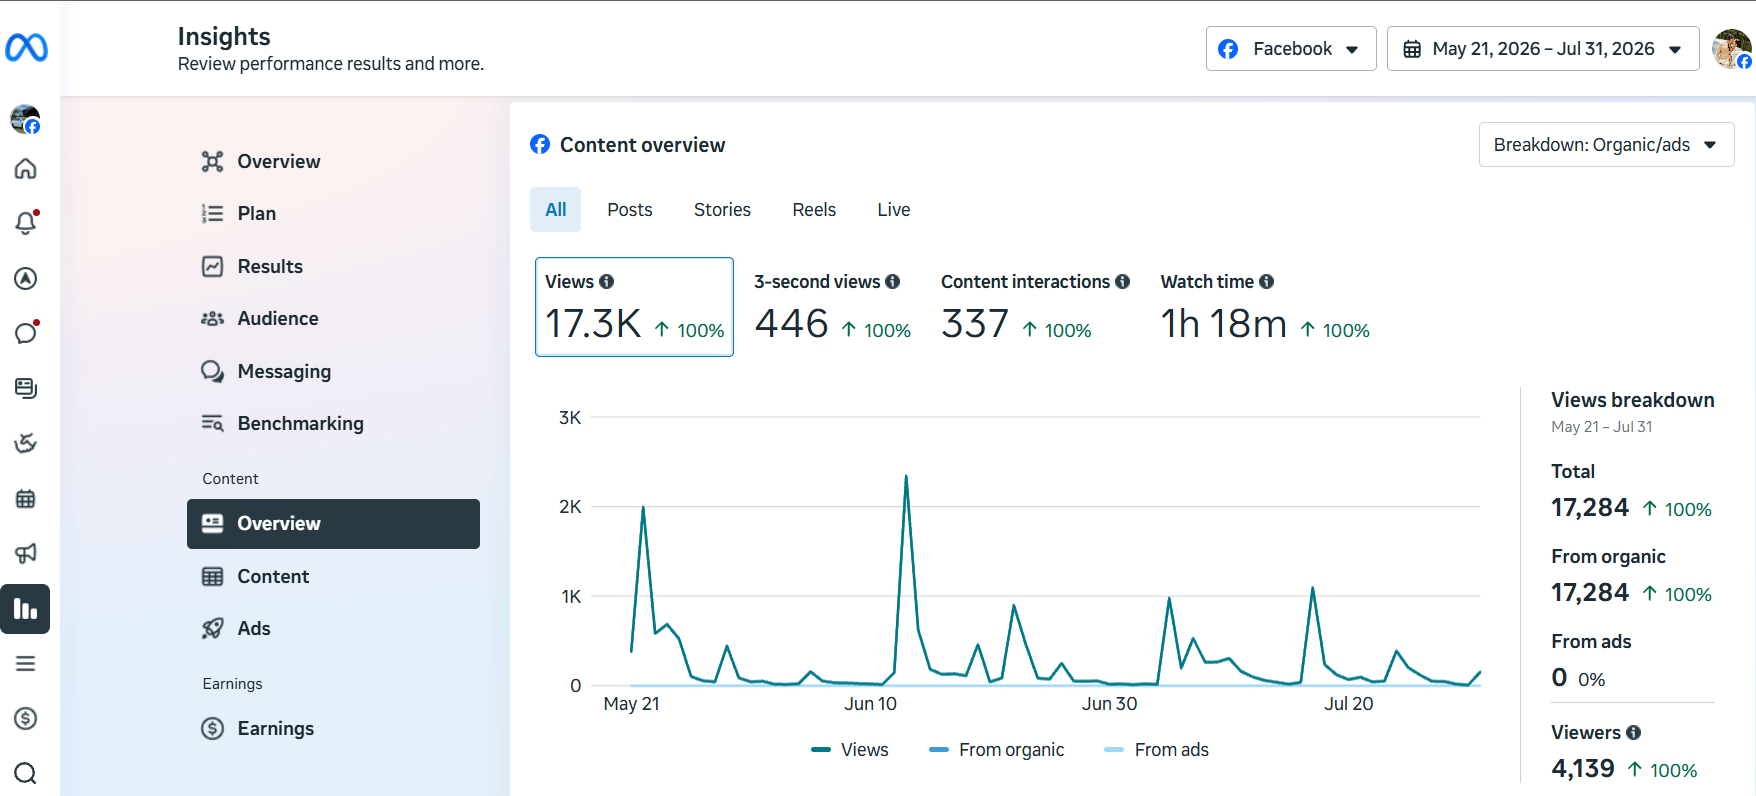Click the Watch time info icon
Screen dimensions: 1756x796
(1267, 282)
